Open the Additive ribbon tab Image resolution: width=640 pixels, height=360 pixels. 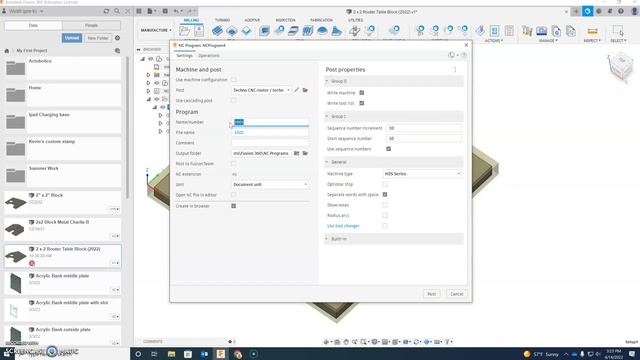pyautogui.click(x=252, y=20)
